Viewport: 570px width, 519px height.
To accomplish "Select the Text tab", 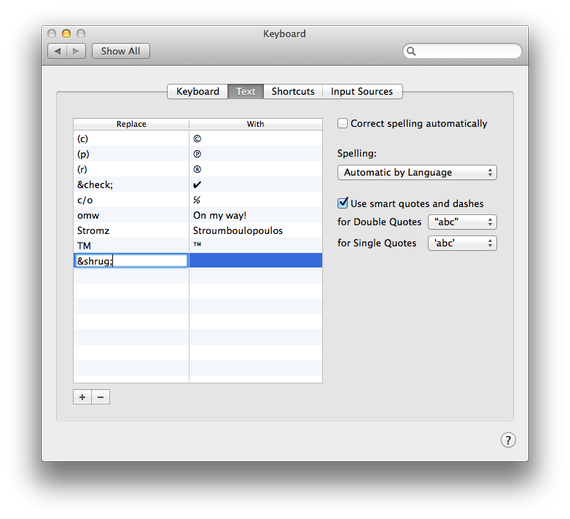I will 246,91.
